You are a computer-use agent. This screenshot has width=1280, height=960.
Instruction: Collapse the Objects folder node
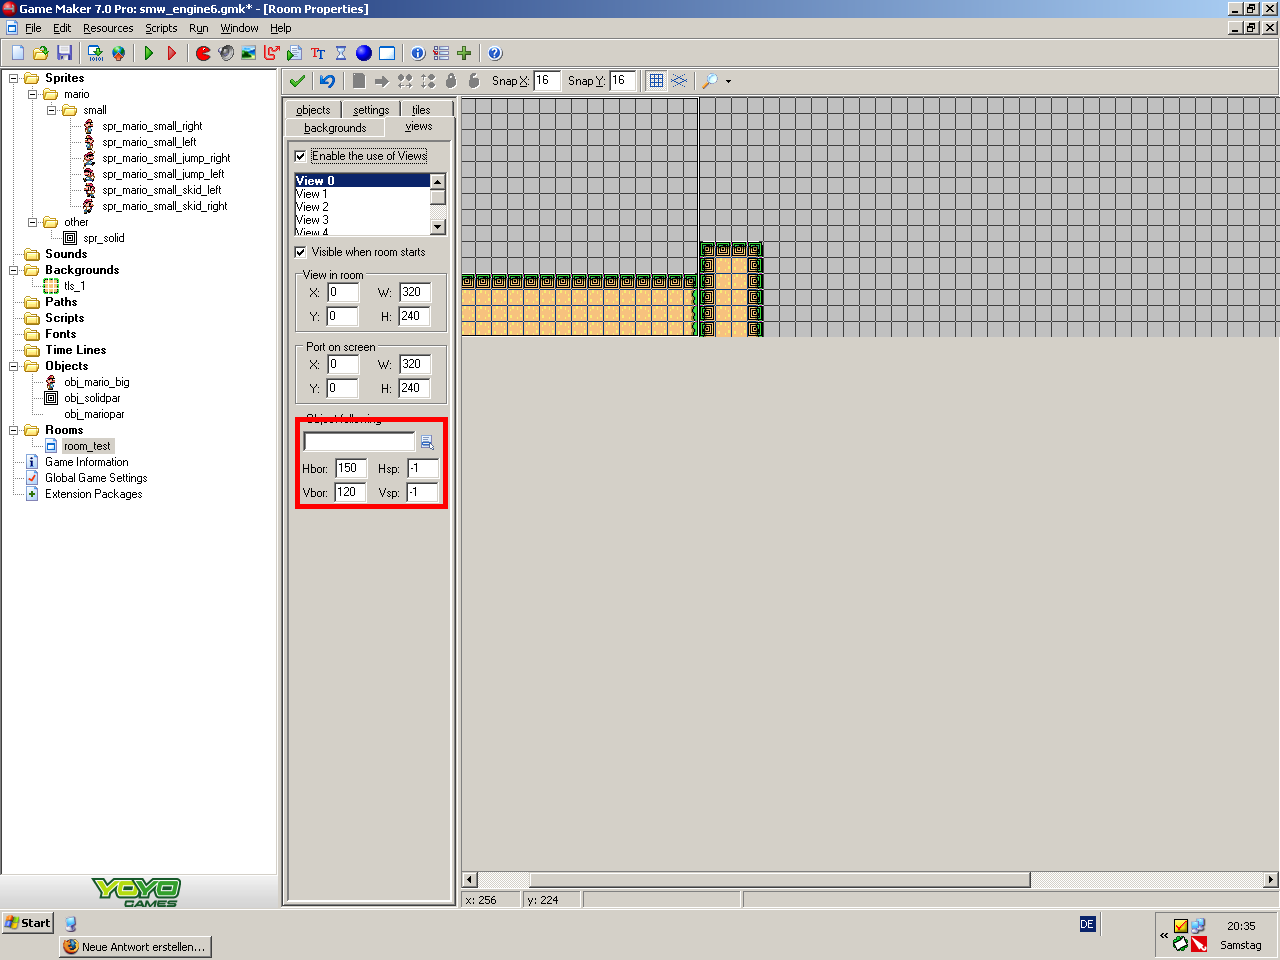tap(14, 366)
